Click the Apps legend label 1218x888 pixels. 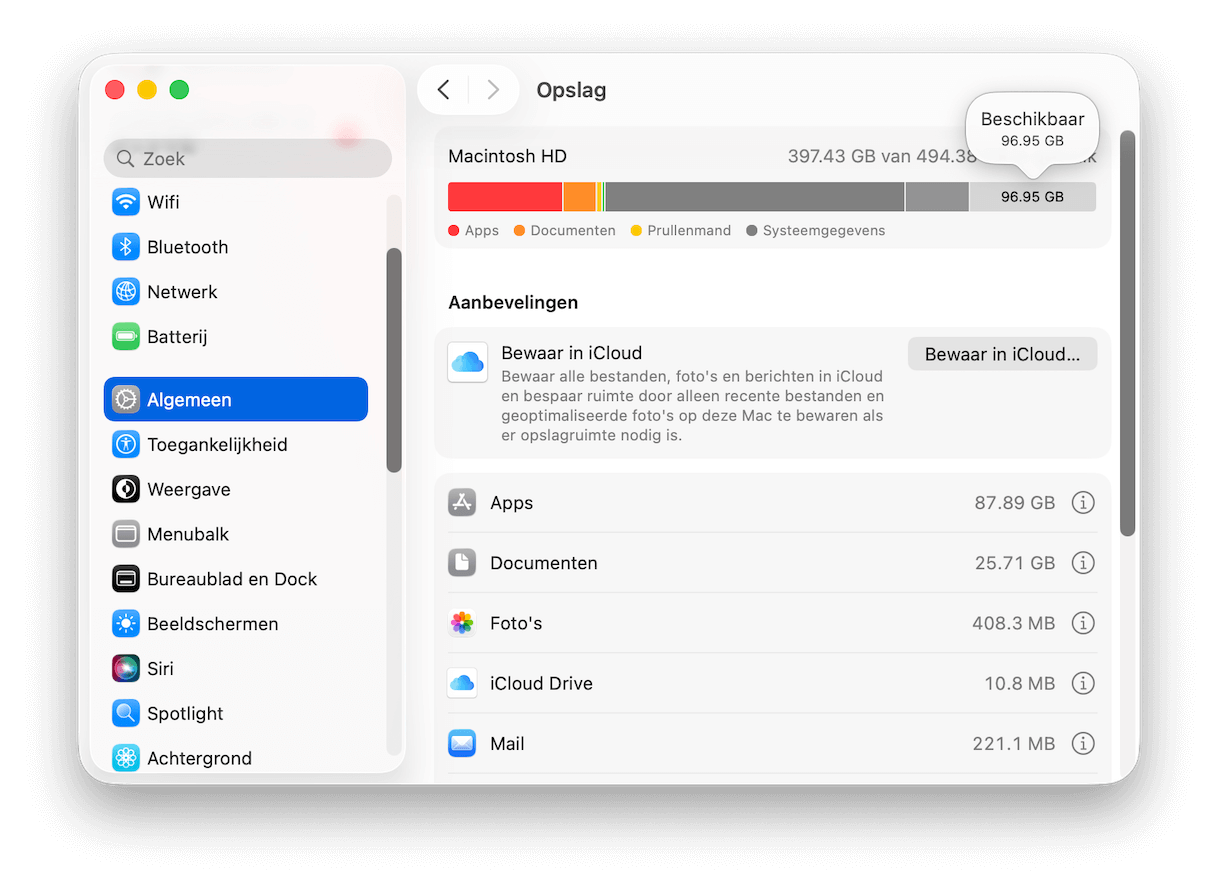point(482,231)
